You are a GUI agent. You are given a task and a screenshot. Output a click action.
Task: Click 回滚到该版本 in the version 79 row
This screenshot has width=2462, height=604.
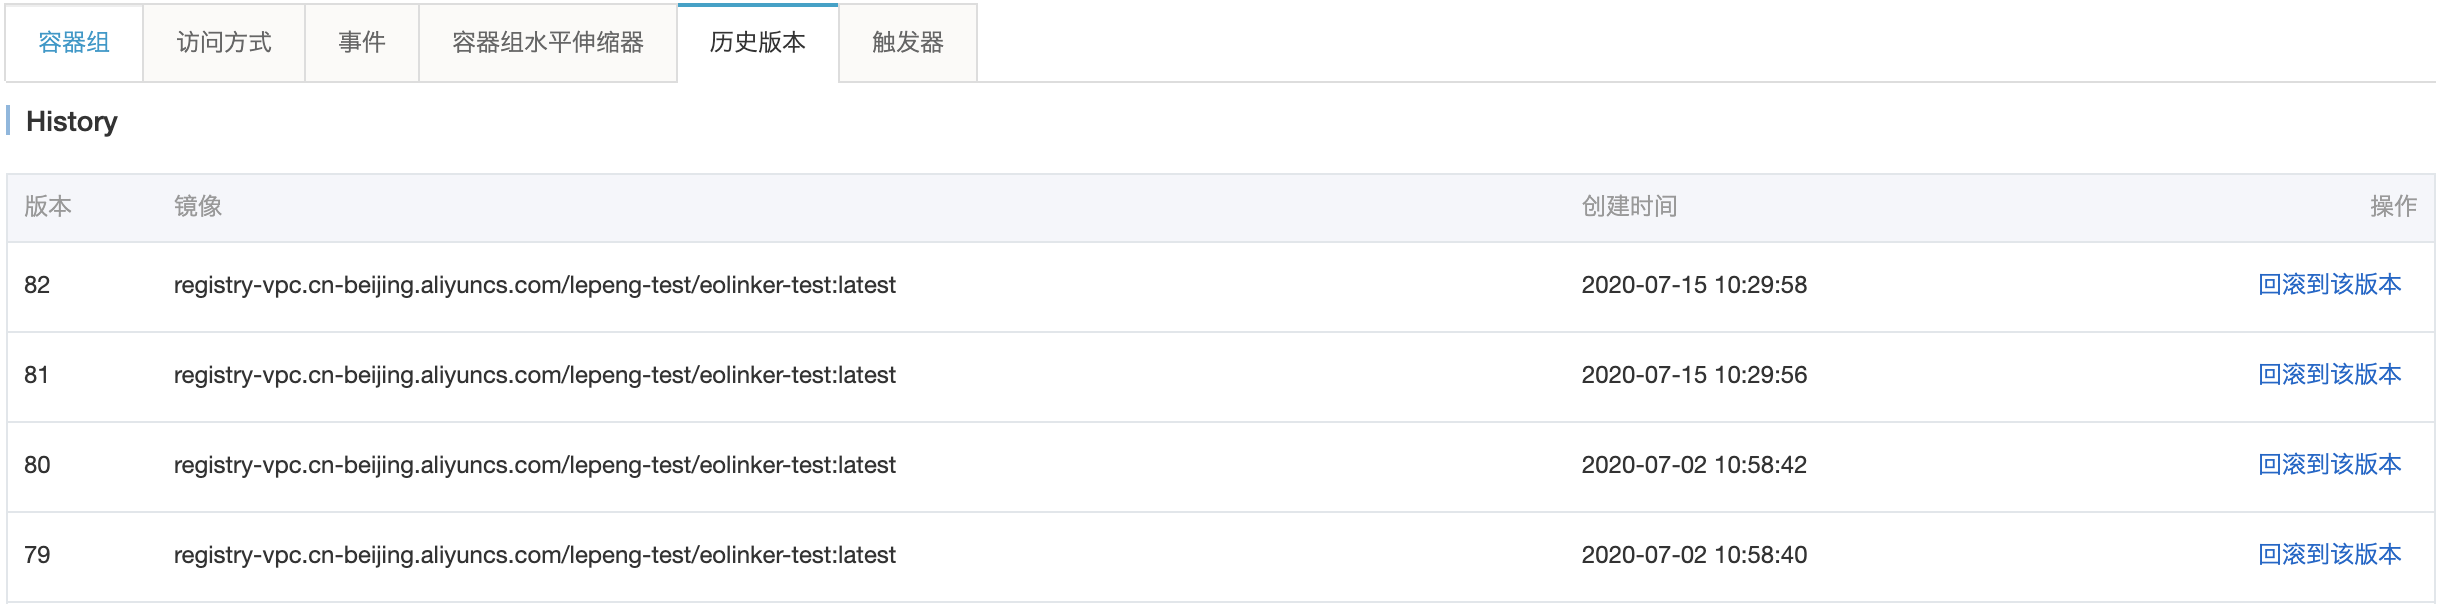(x=2329, y=555)
